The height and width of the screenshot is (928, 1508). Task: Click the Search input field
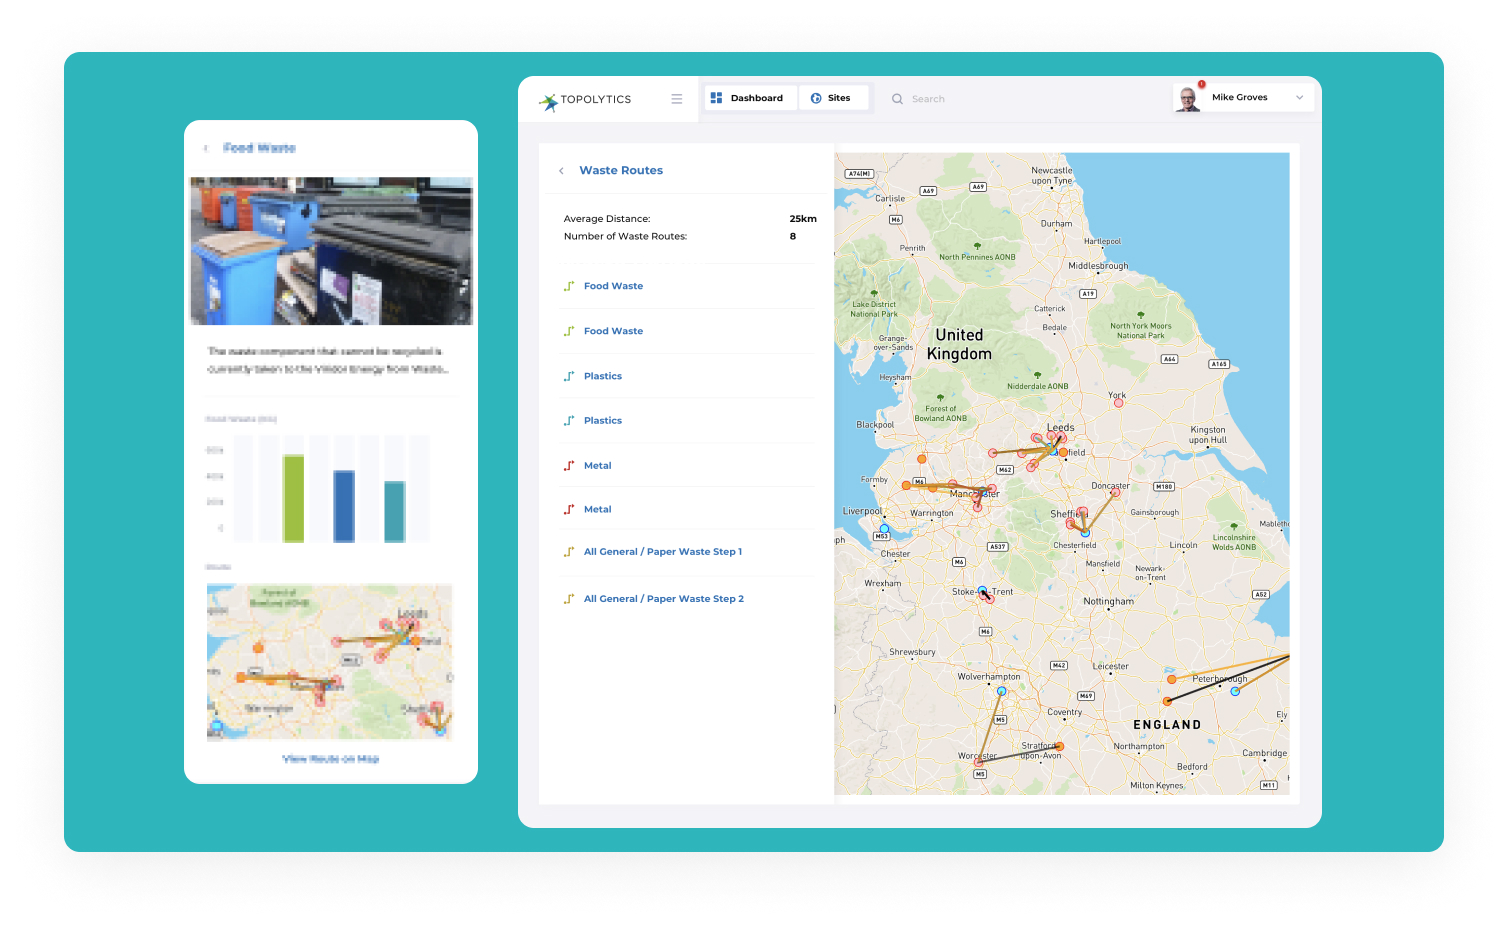pos(1020,99)
